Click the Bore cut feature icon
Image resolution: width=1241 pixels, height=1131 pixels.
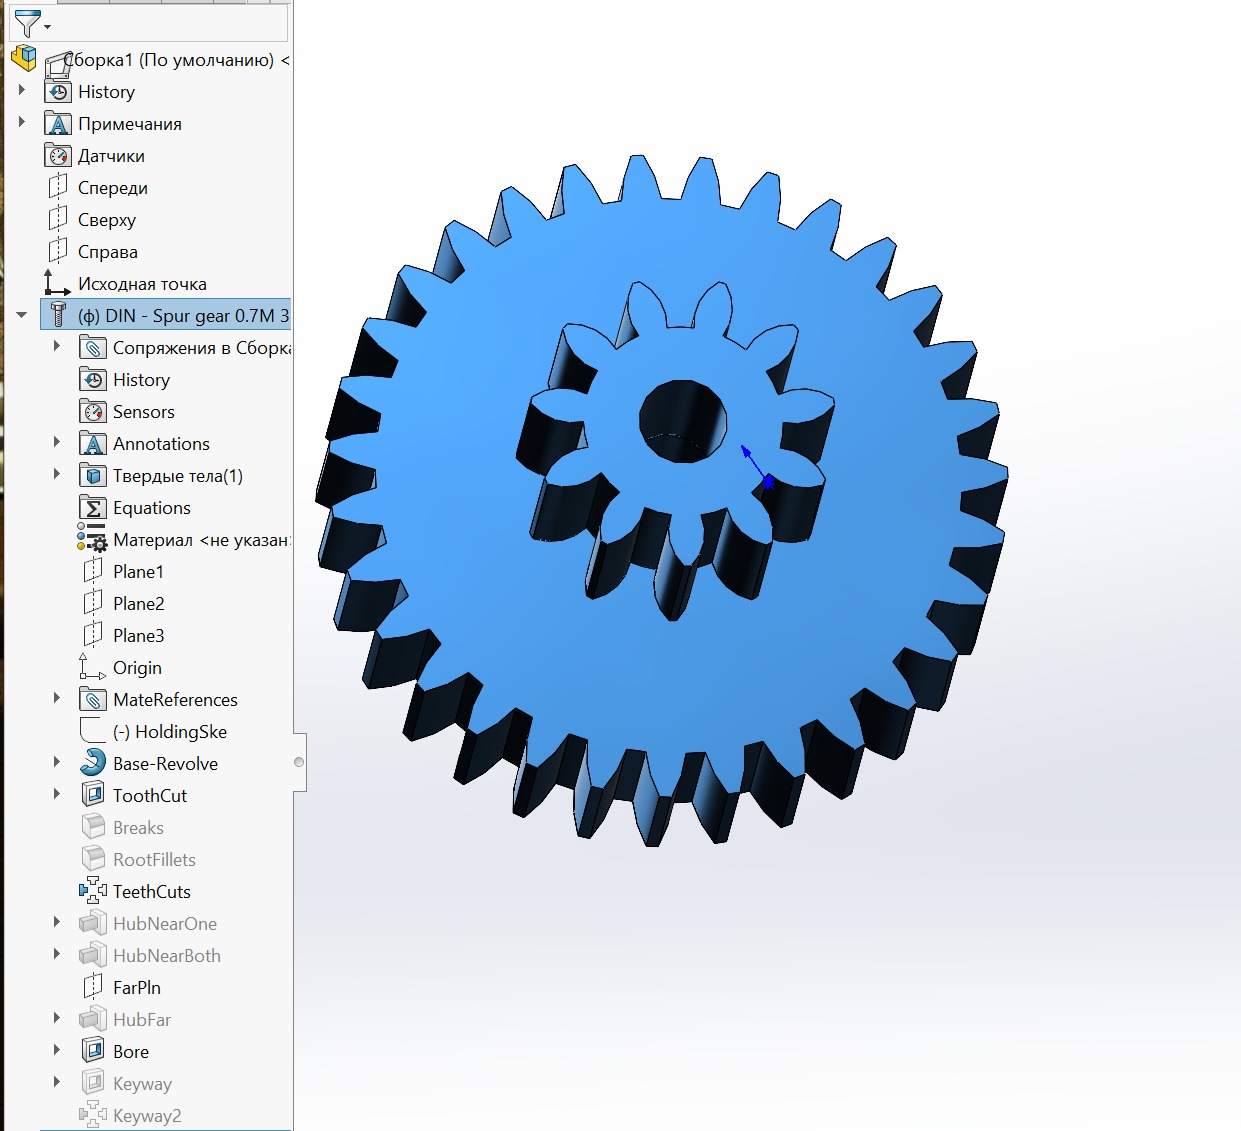93,1051
